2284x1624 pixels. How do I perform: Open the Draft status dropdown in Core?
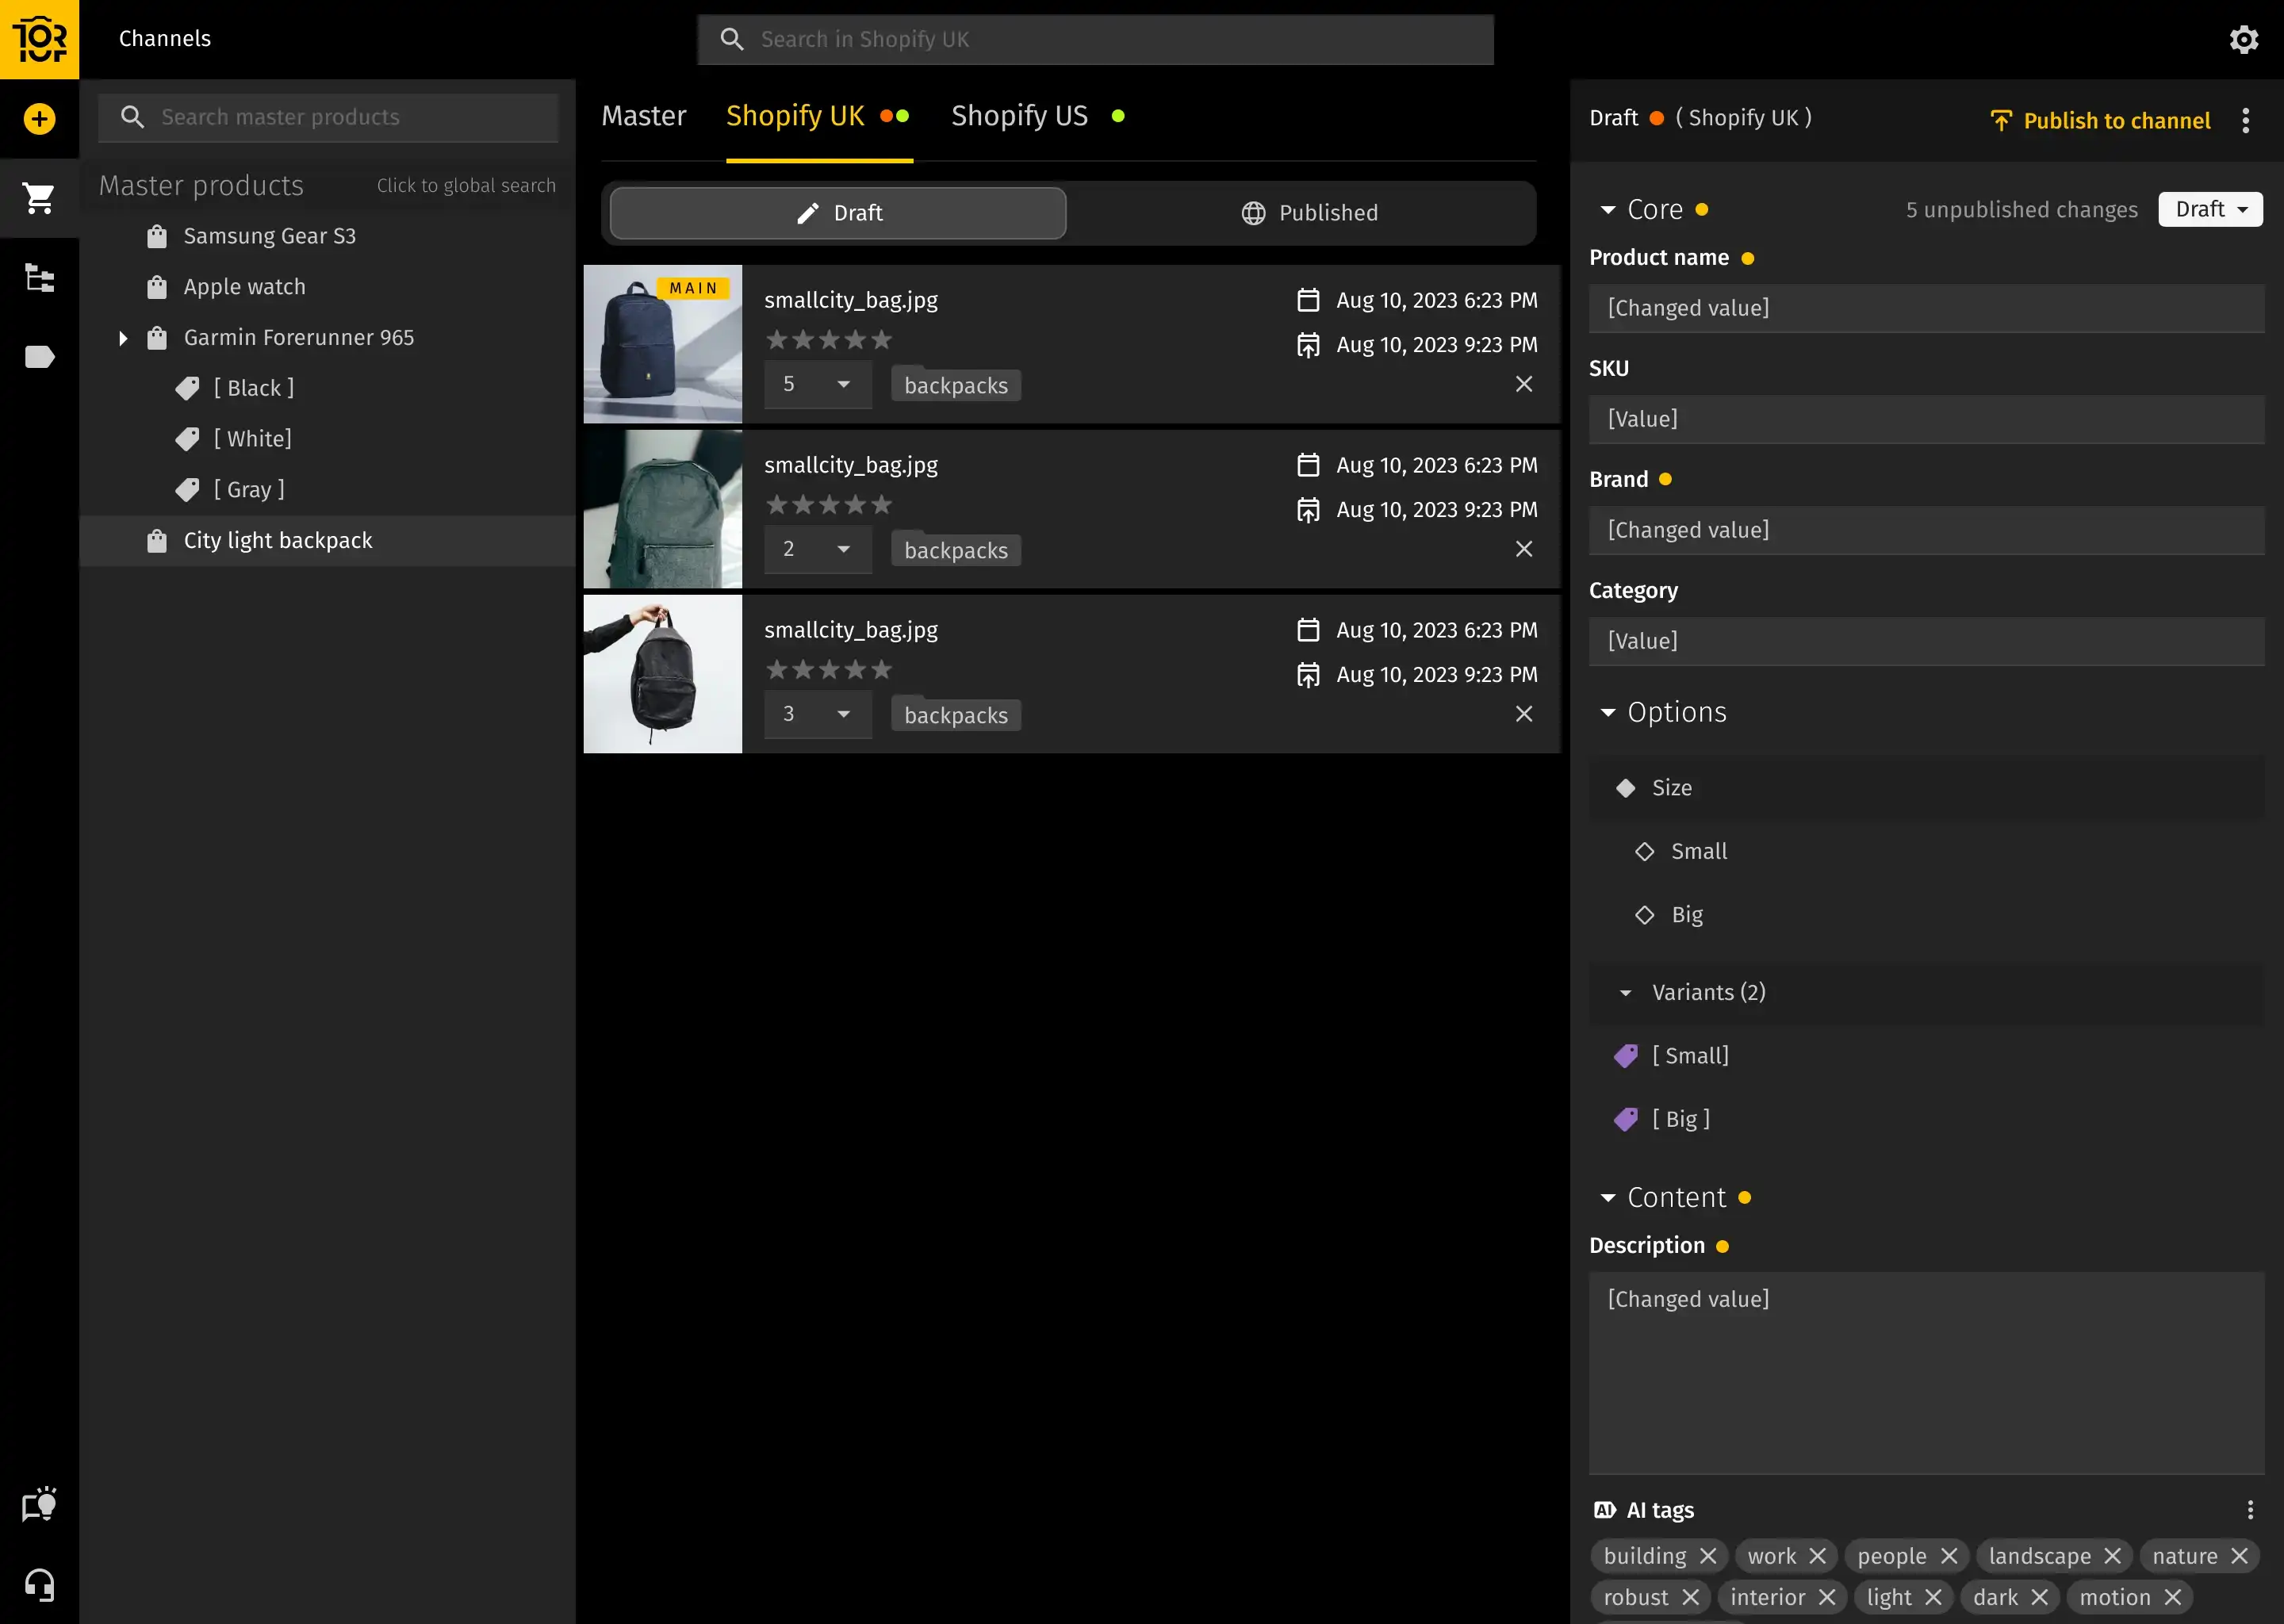[2210, 209]
